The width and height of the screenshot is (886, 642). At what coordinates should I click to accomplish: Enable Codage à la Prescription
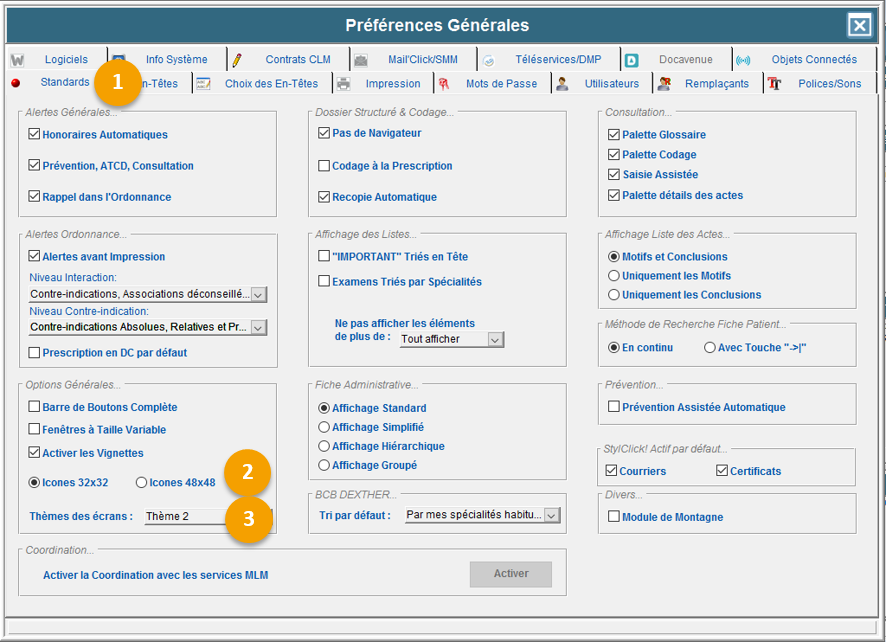coord(324,166)
